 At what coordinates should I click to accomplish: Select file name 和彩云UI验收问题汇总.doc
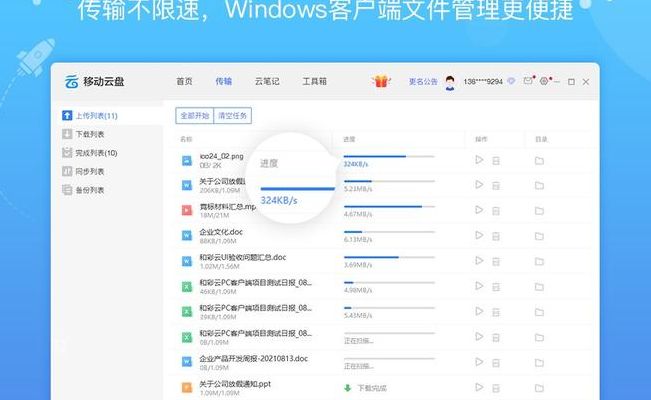pyautogui.click(x=243, y=257)
